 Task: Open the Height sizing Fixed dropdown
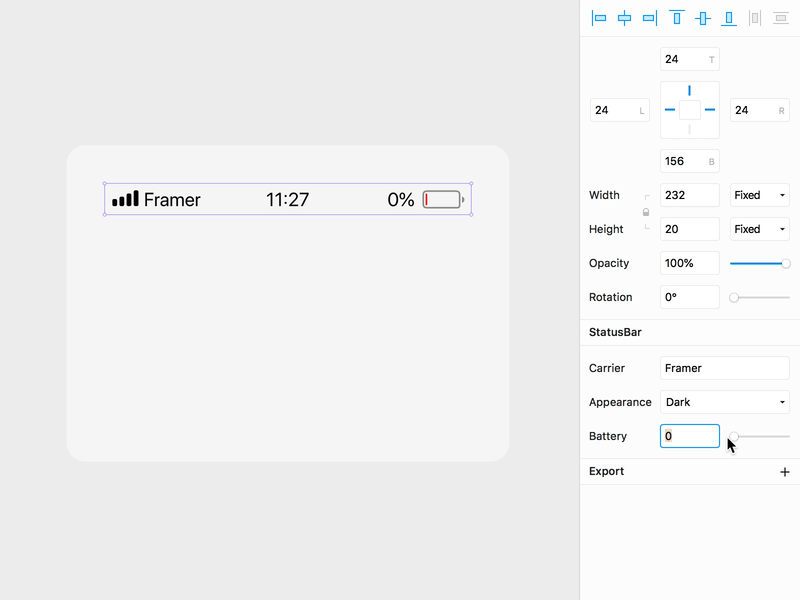(x=759, y=229)
